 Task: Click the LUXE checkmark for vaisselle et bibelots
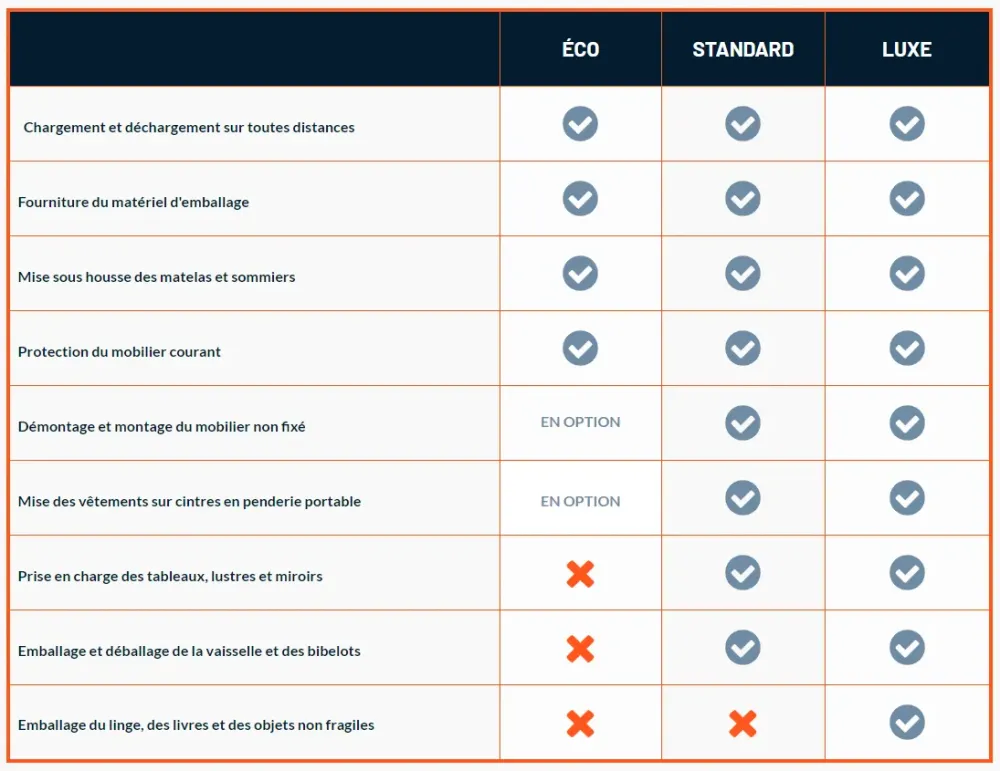(907, 647)
